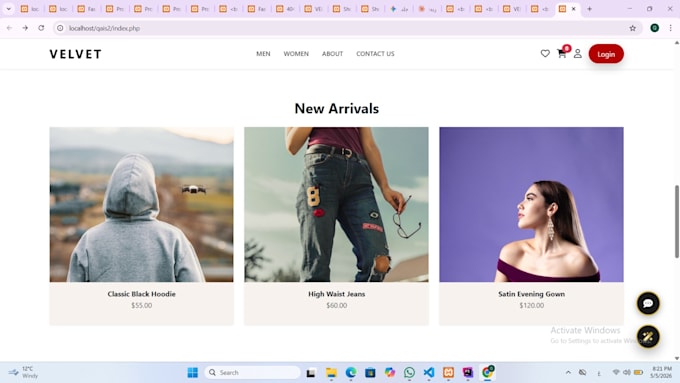Go to the MEN category
The image size is (680, 383).
[263, 54]
